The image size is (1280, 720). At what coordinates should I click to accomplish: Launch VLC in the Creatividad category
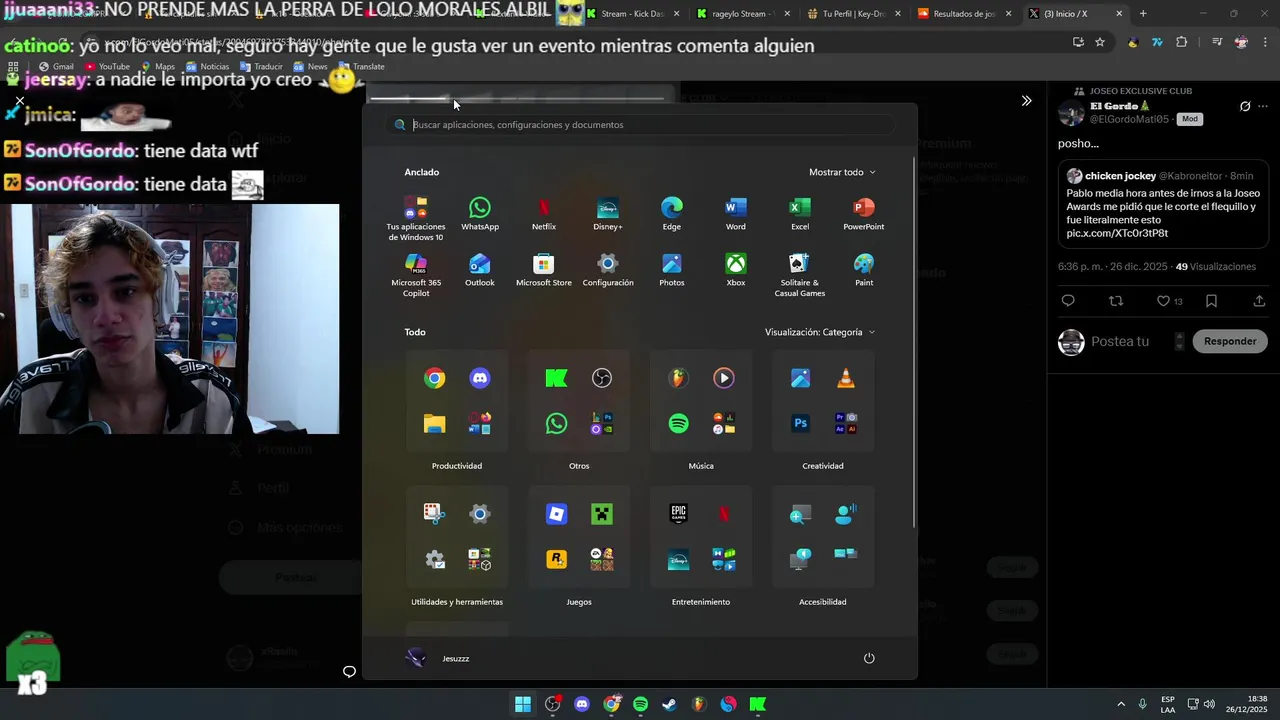pos(846,378)
